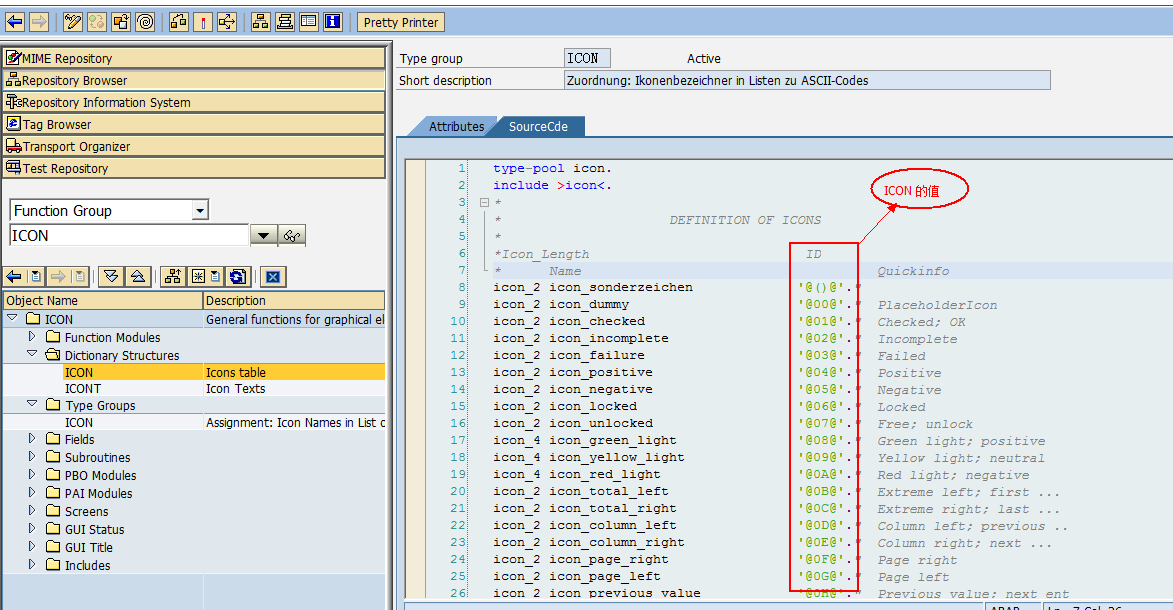Open MIME Repository

(194, 58)
